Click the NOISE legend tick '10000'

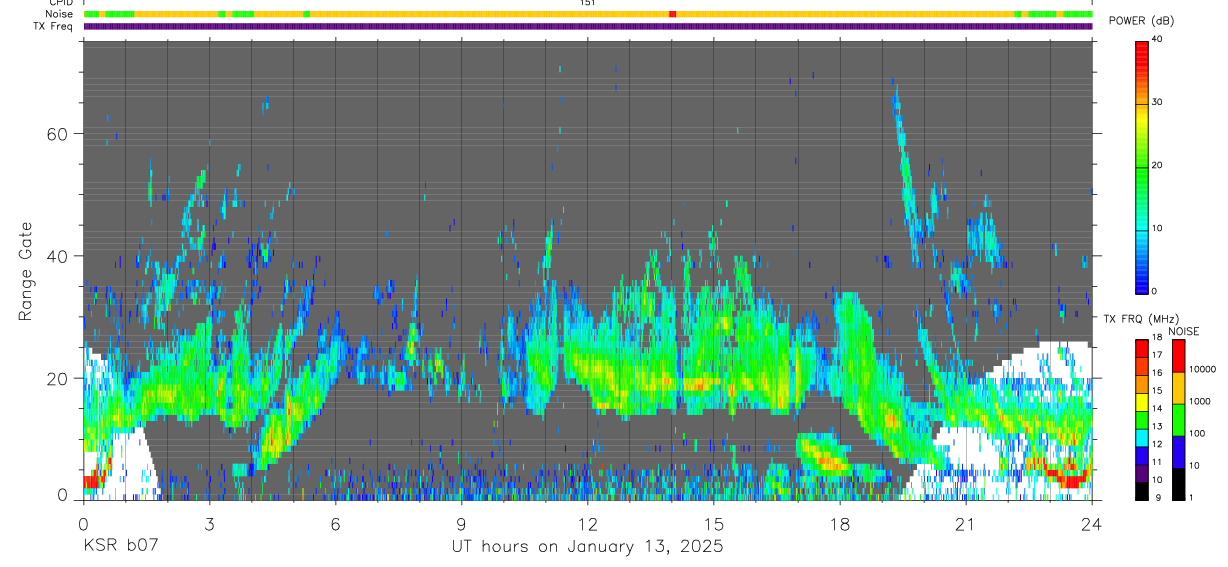pyautogui.click(x=1202, y=369)
